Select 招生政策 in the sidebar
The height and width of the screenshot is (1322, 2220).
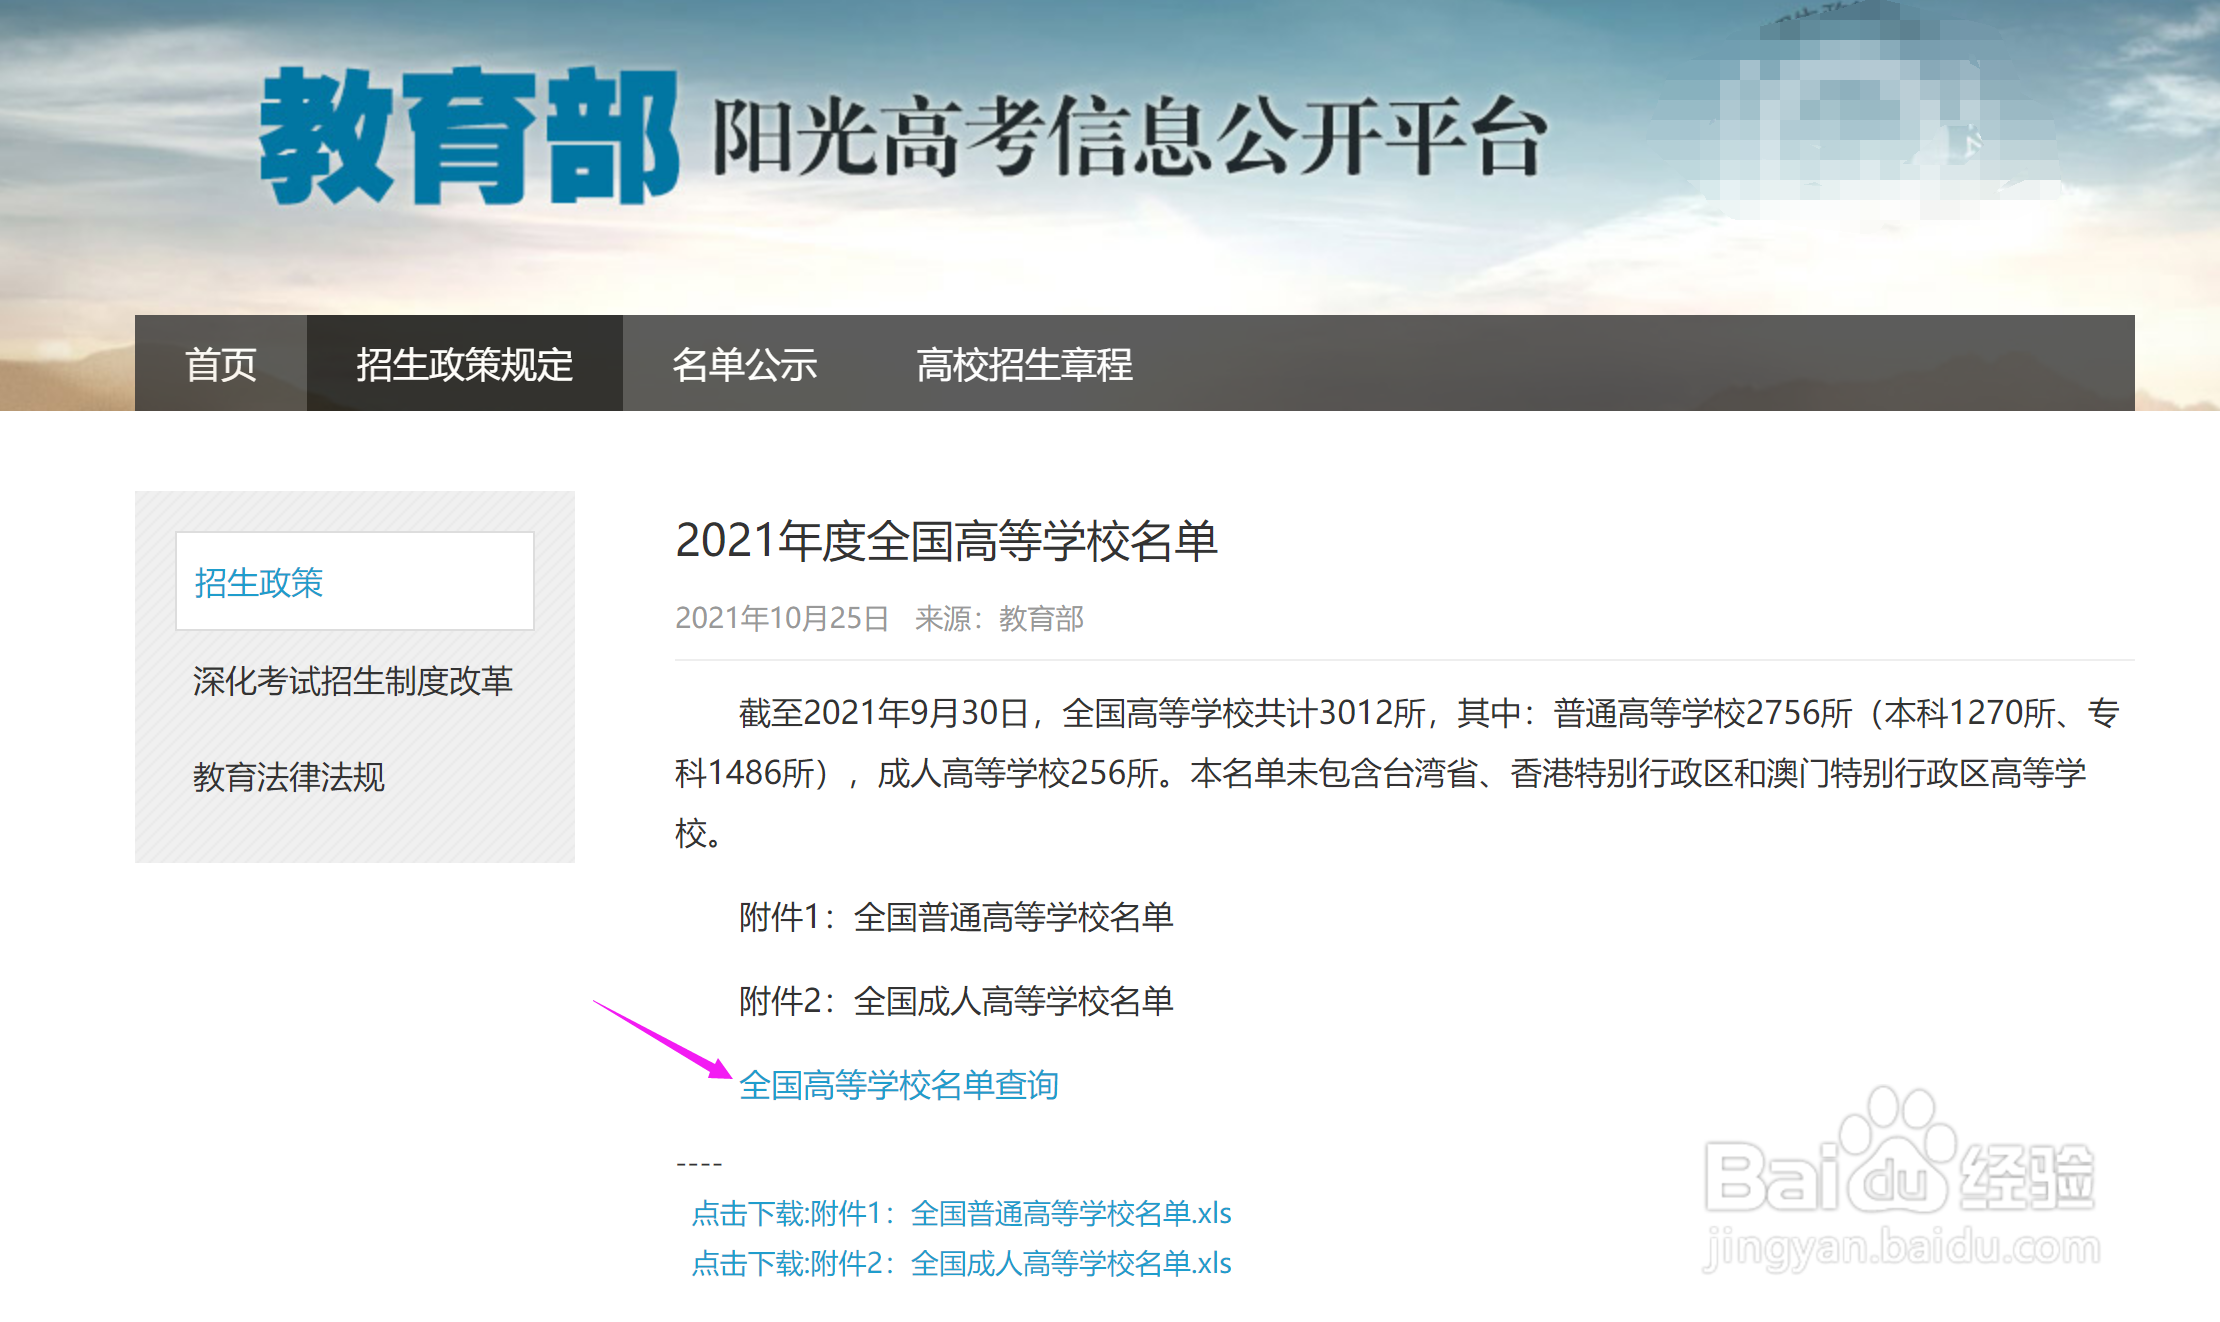tap(355, 581)
